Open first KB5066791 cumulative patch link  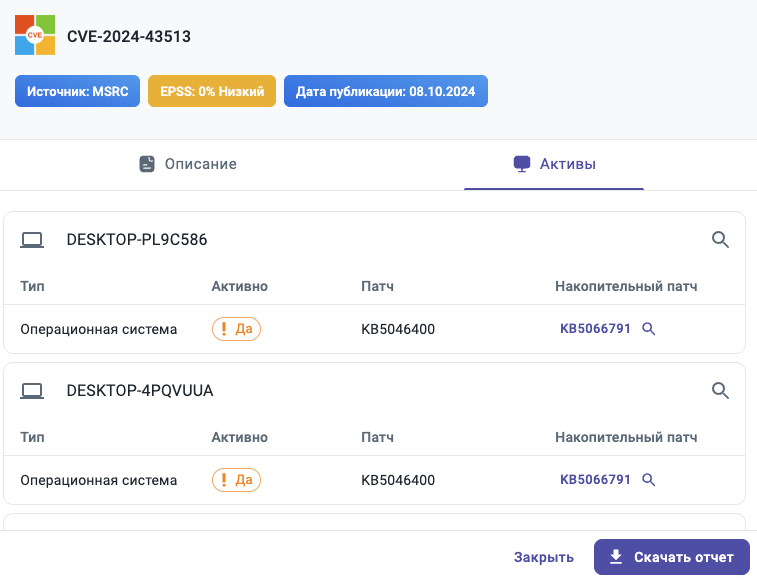pos(595,329)
